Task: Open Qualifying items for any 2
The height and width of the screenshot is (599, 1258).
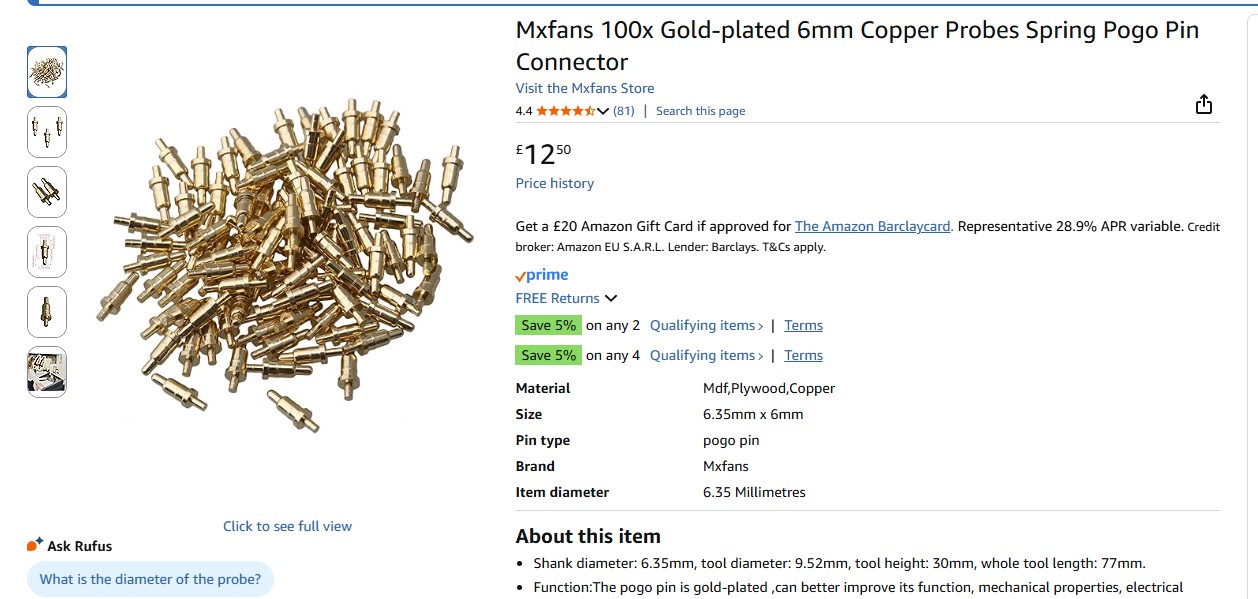Action: (x=706, y=325)
